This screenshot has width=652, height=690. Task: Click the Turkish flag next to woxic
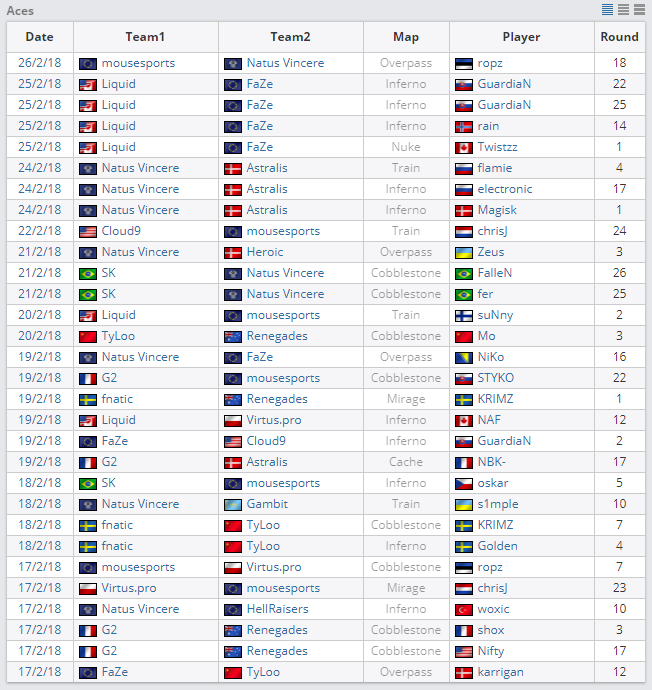coord(463,609)
